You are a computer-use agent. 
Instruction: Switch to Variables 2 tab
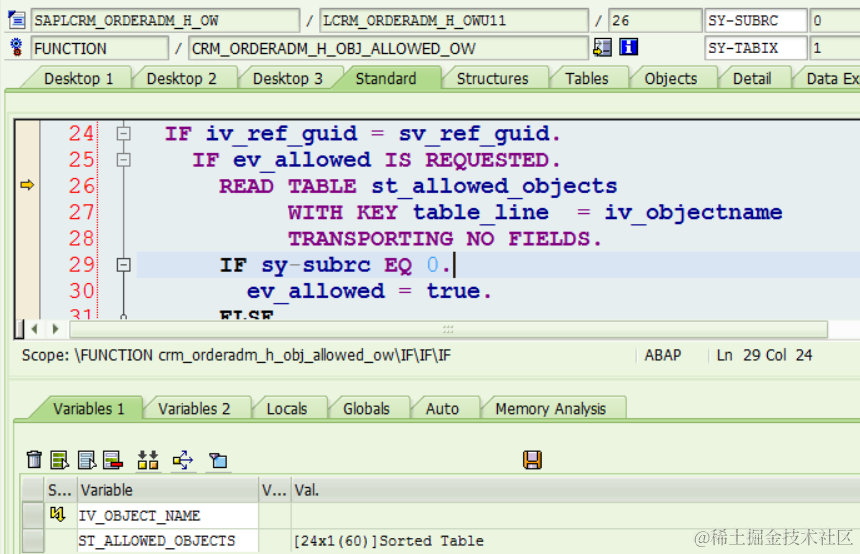(x=194, y=409)
